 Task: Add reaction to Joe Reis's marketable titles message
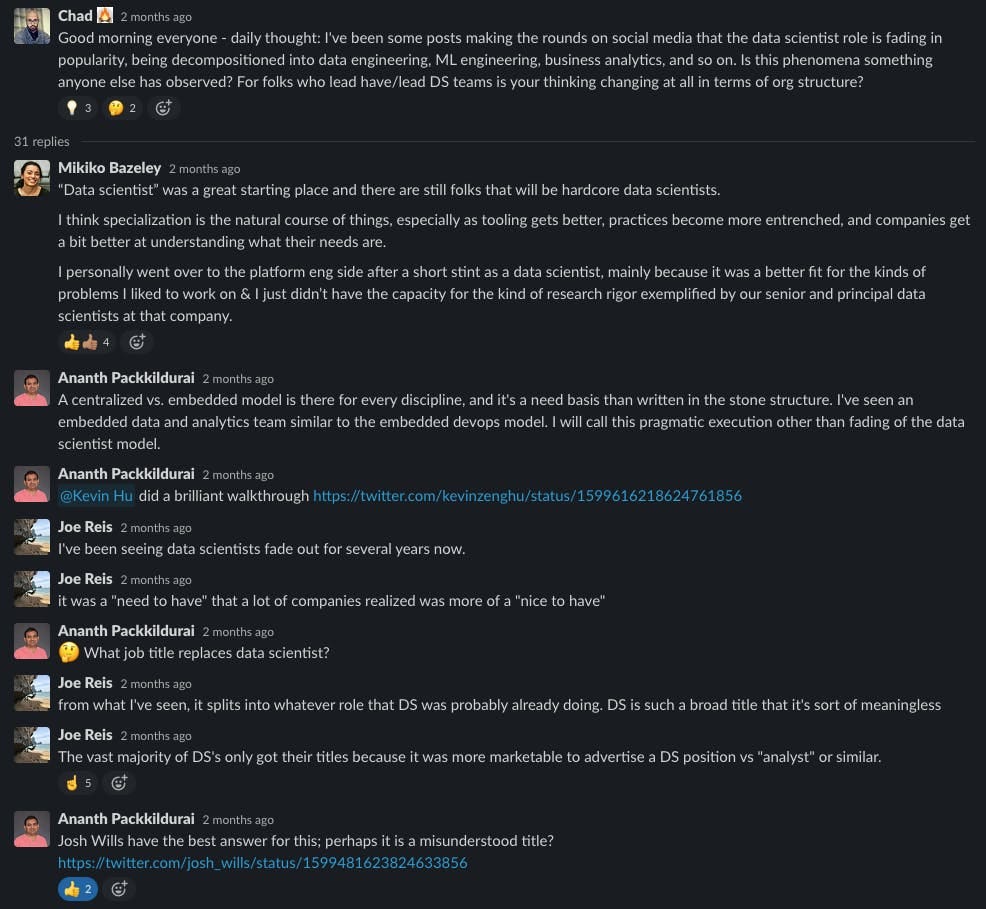coord(119,783)
